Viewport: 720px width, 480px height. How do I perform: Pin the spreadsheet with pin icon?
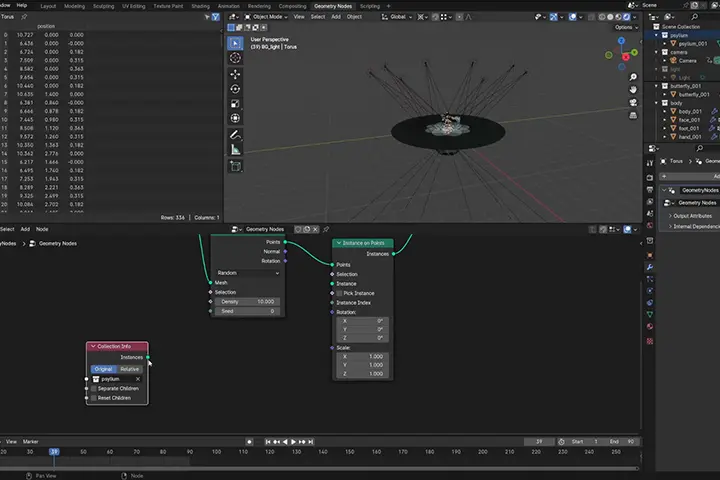pyautogui.click(x=24, y=17)
